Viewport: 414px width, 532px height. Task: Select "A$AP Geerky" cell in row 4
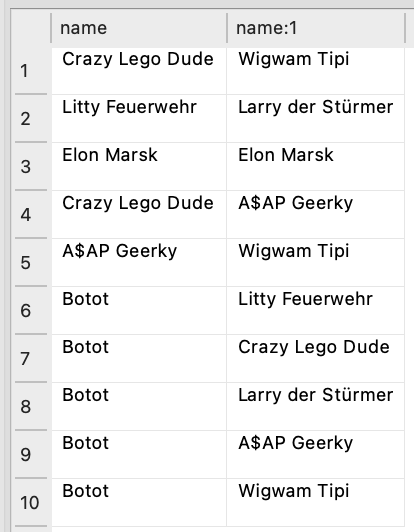point(316,215)
